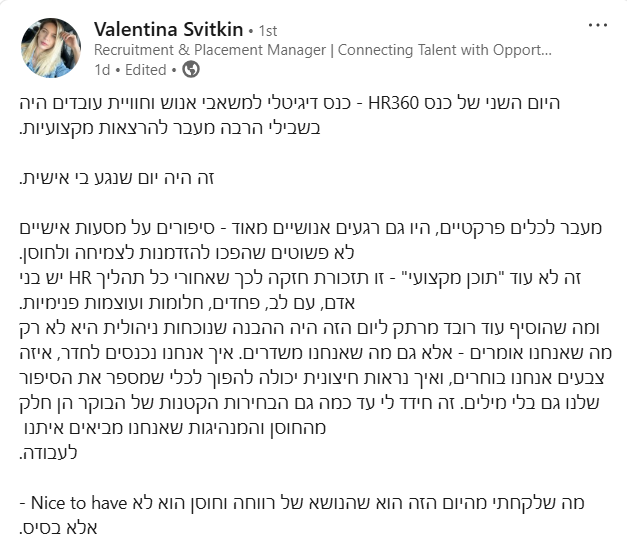Open Valentina Svitkin's profile picture
627x557 pixels.
click(50, 47)
